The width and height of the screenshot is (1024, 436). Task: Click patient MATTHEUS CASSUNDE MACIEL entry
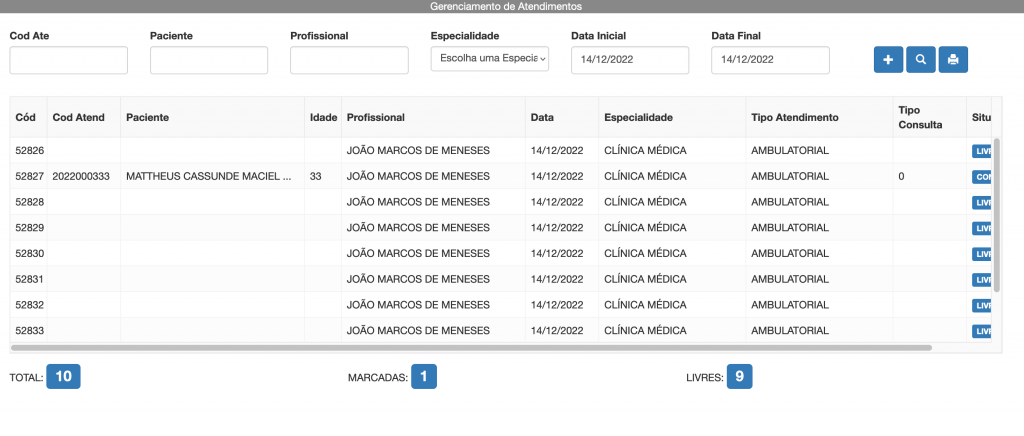[x=208, y=176]
